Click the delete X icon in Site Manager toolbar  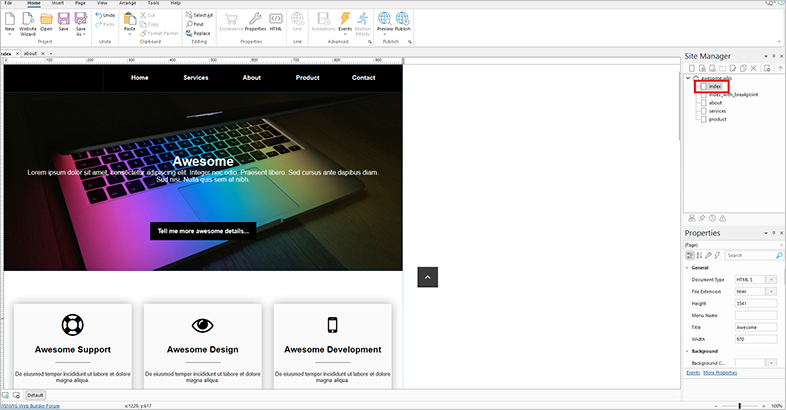coord(753,68)
